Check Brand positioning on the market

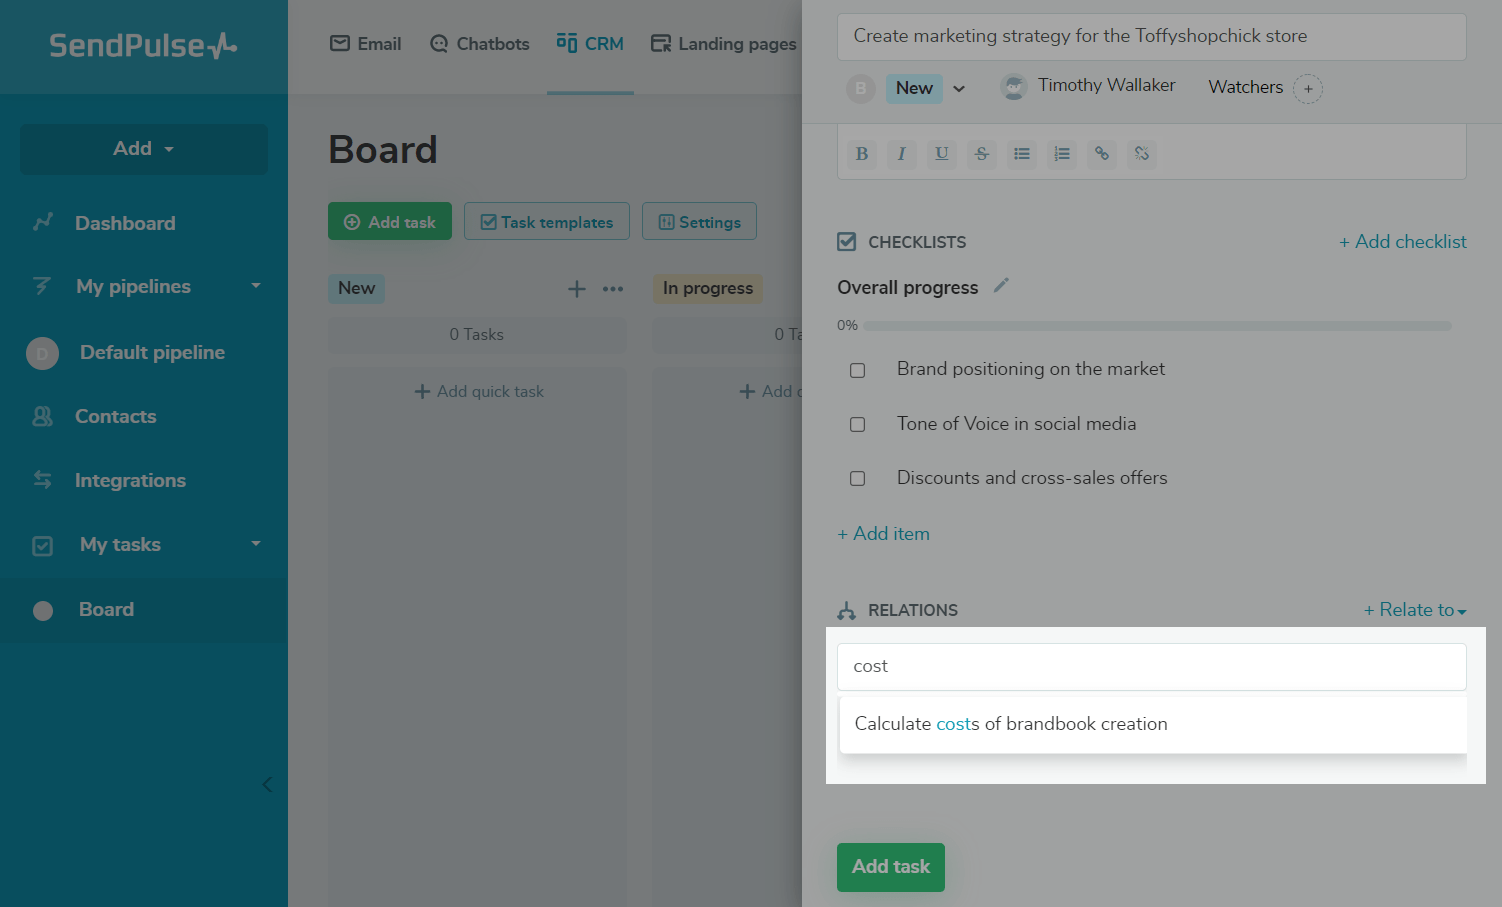point(858,371)
